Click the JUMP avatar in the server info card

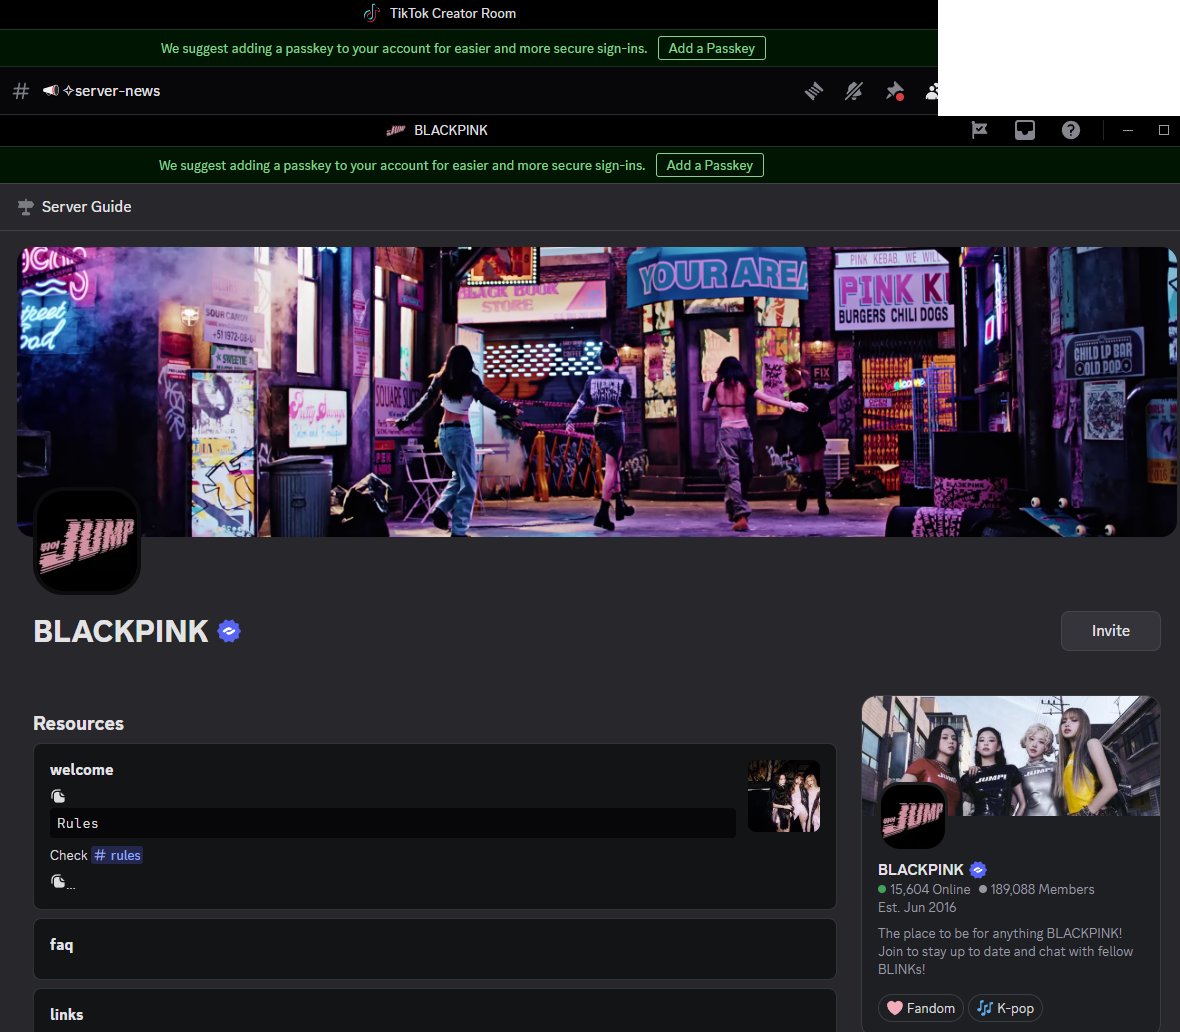pos(913,816)
